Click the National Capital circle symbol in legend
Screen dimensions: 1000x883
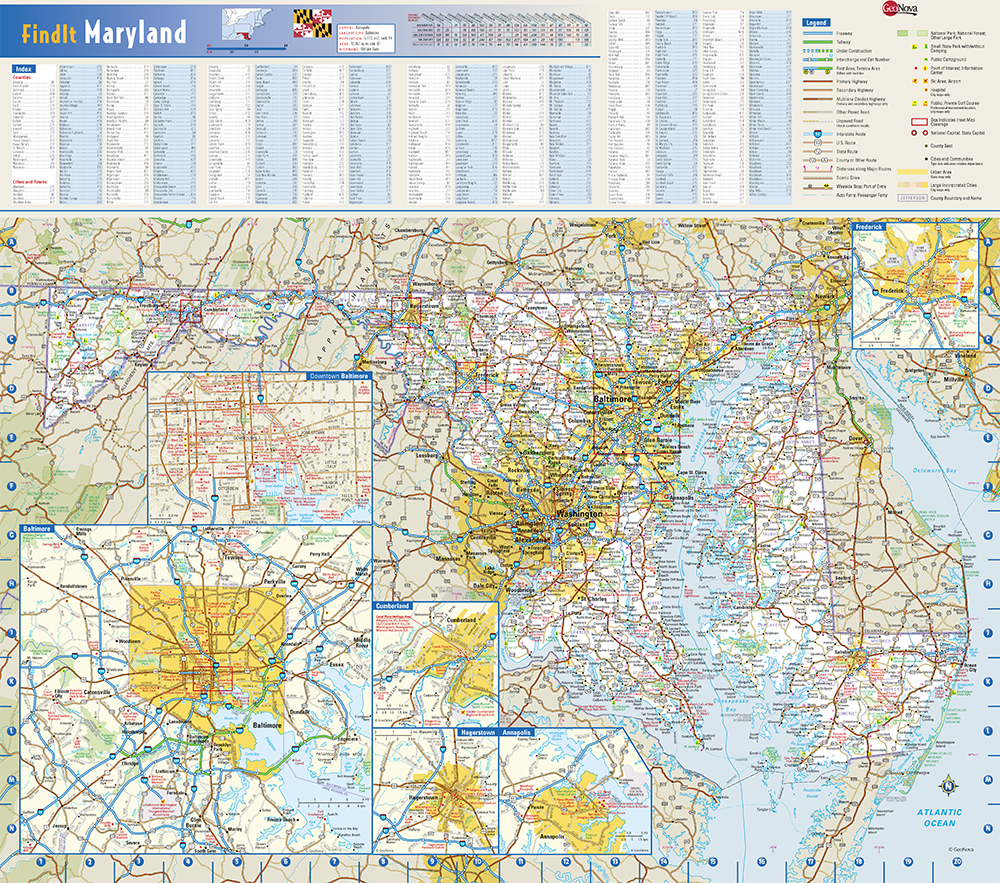click(x=915, y=133)
